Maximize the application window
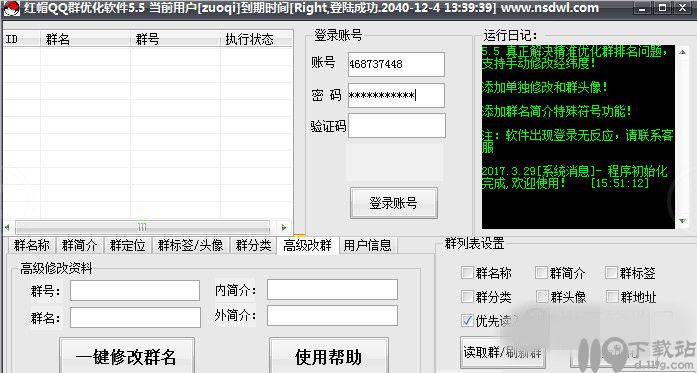697x373 pixels. [662, 8]
